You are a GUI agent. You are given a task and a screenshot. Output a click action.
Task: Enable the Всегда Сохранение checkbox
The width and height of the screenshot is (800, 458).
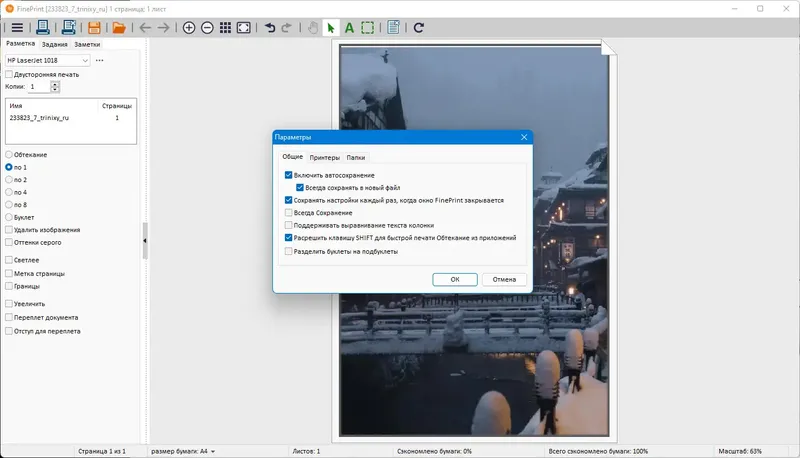(289, 213)
